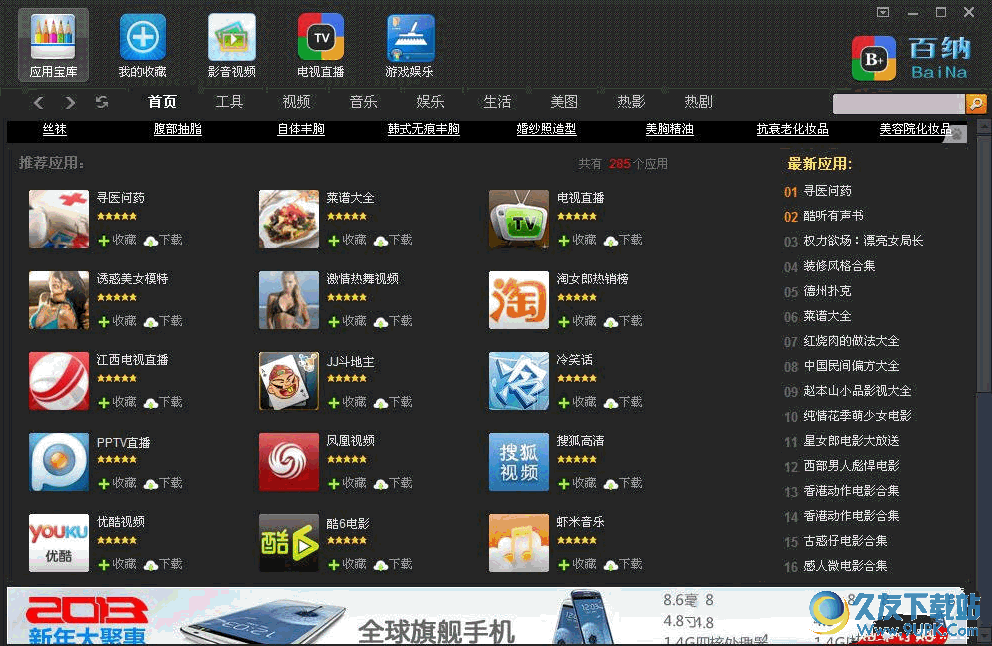Open the 虾米音乐 orange music icon

pyautogui.click(x=519, y=543)
